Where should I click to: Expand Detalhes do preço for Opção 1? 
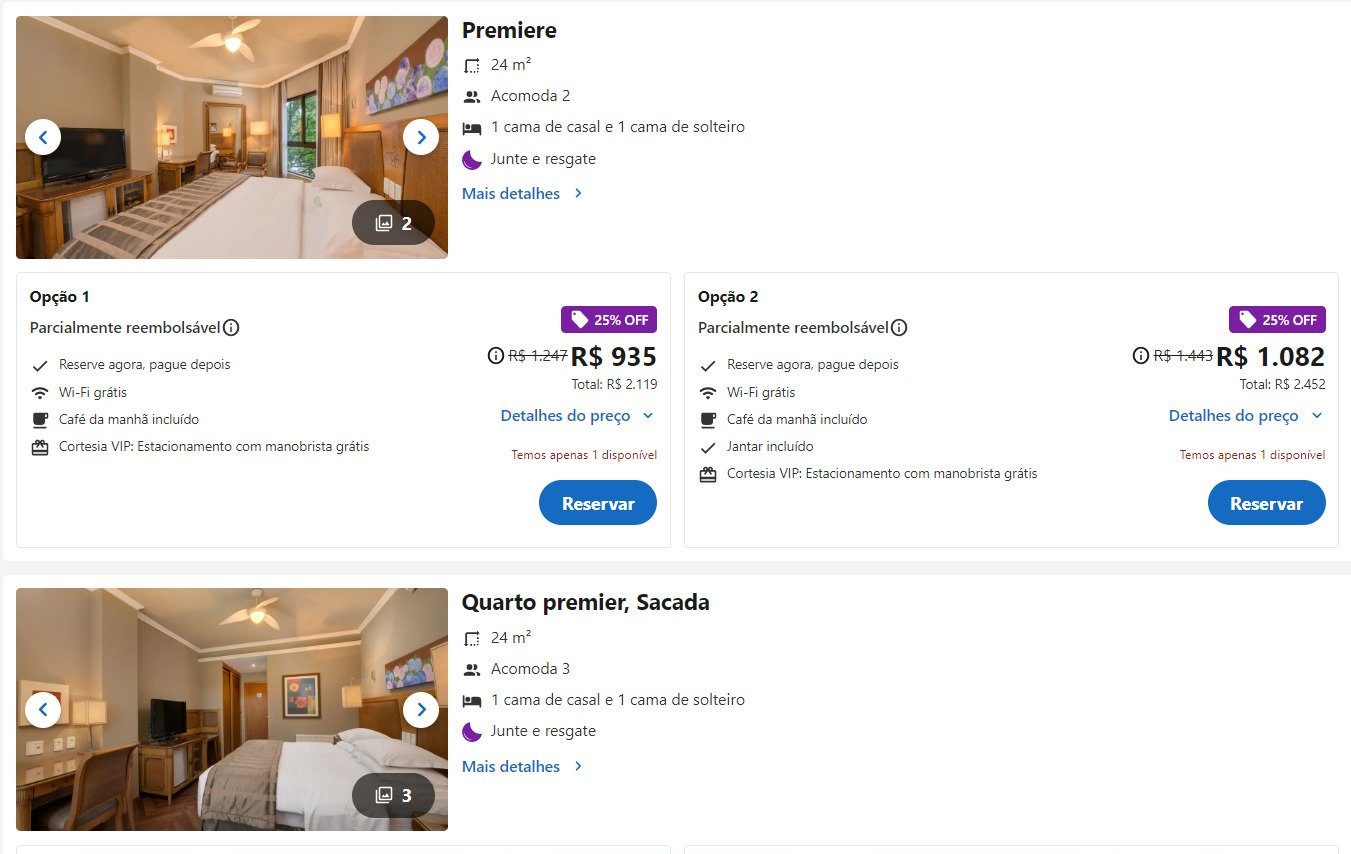pos(578,416)
